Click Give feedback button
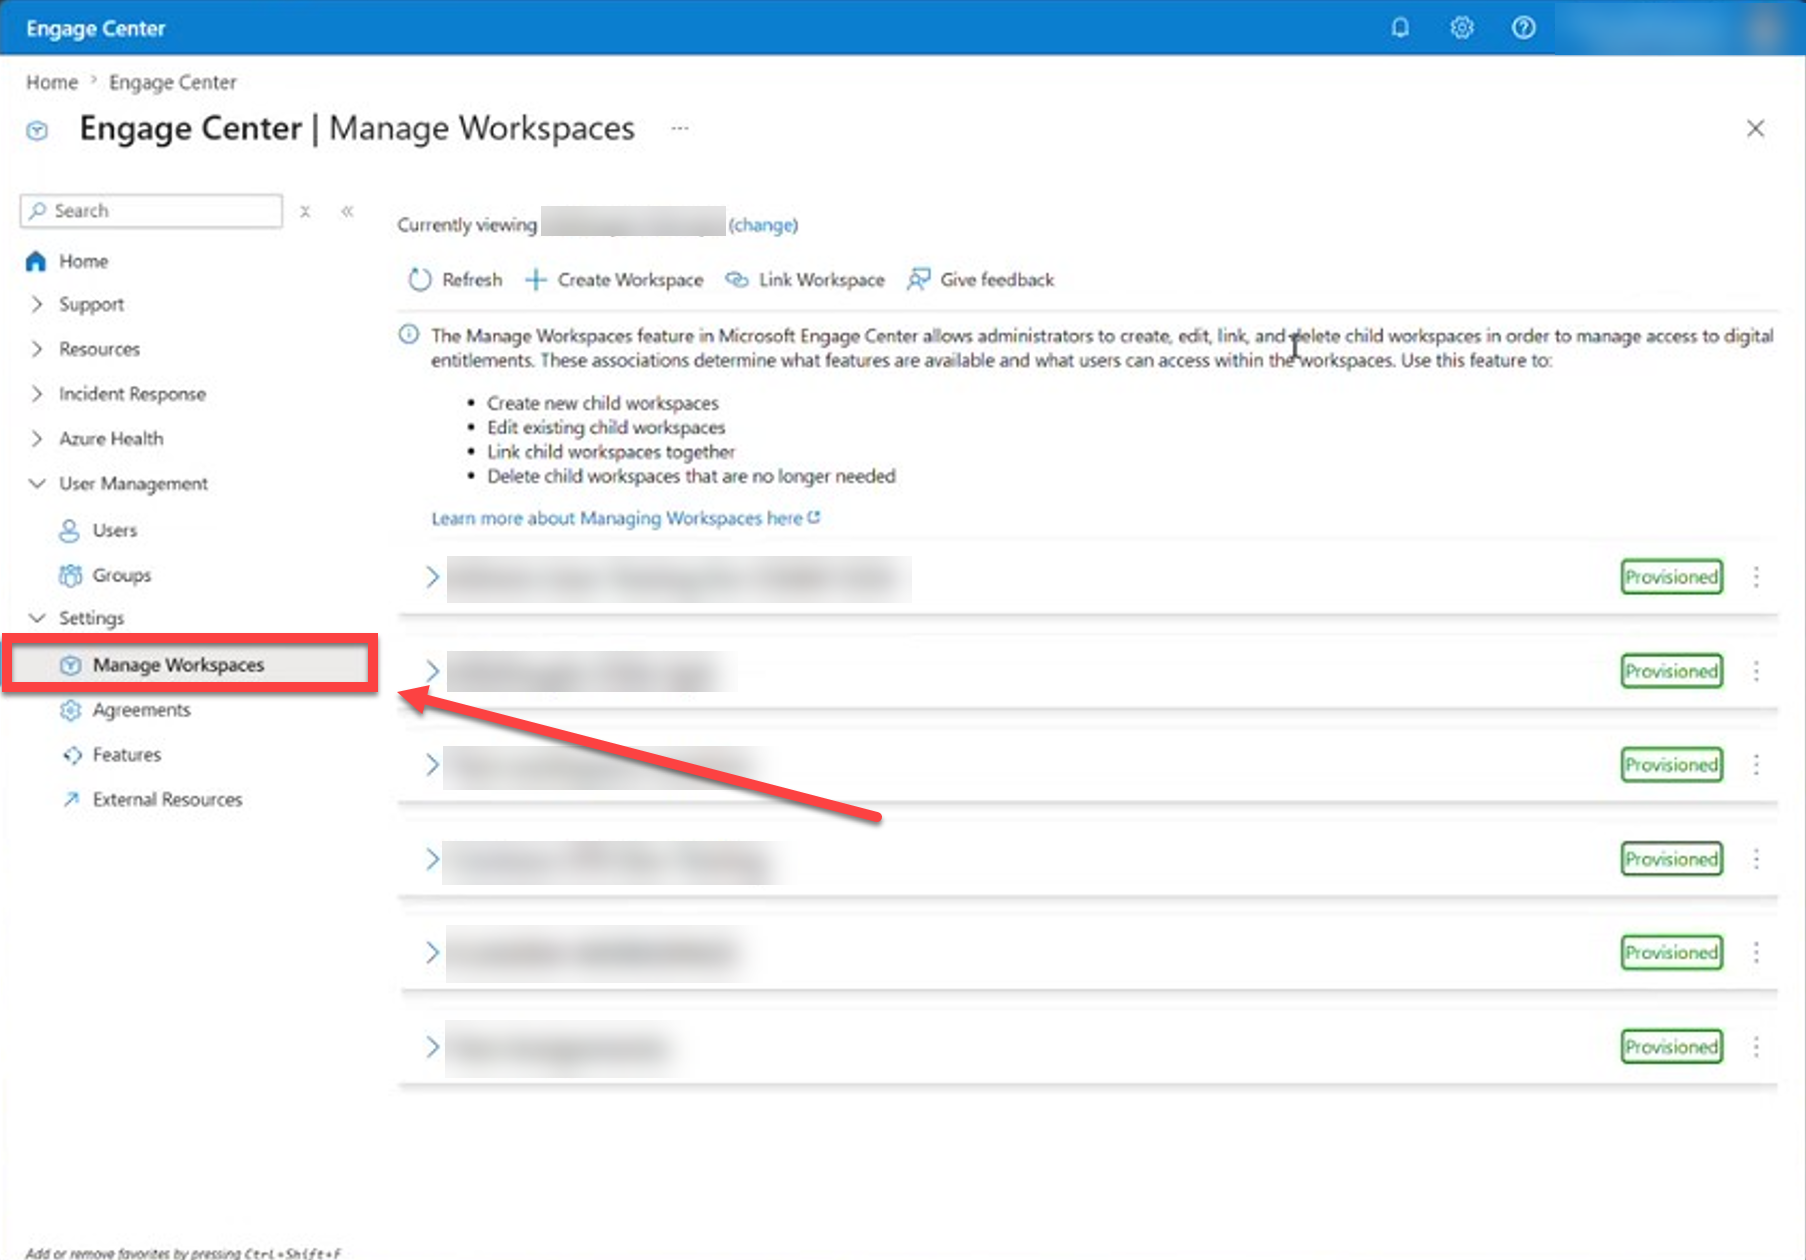Viewport: 1806px width, 1260px height. pyautogui.click(x=980, y=280)
